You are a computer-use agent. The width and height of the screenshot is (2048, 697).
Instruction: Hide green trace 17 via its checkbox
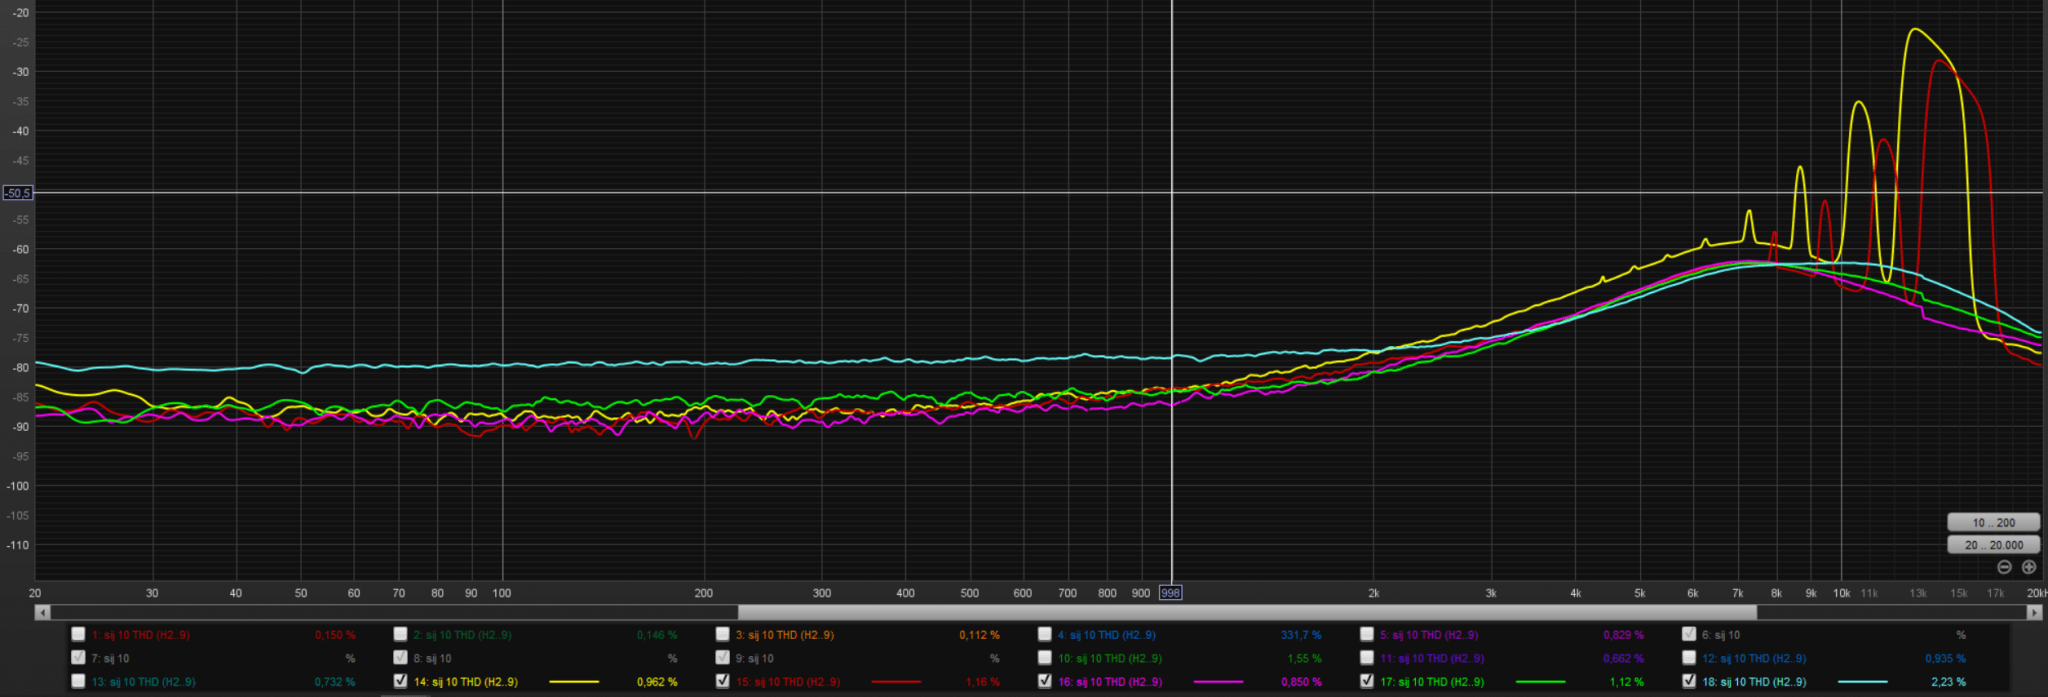point(1366,681)
